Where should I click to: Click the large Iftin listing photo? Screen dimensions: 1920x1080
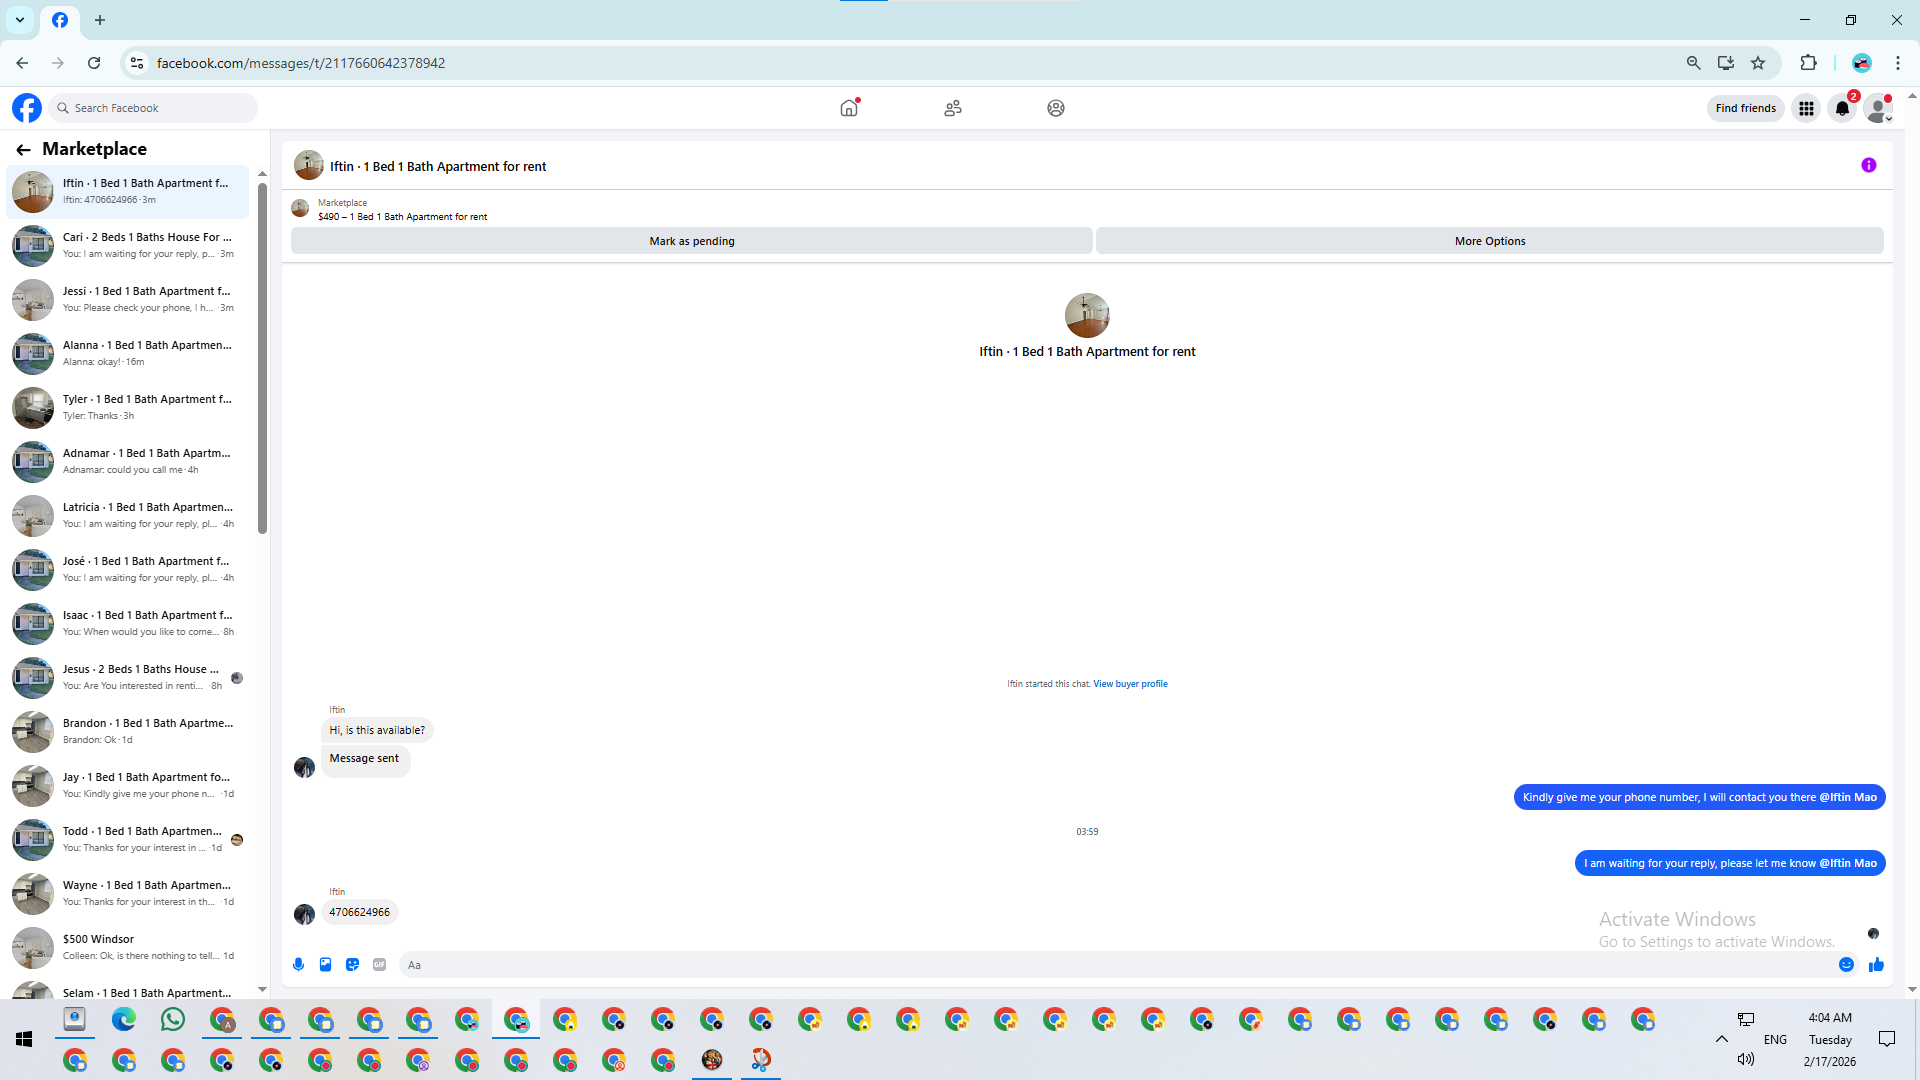(x=1087, y=315)
